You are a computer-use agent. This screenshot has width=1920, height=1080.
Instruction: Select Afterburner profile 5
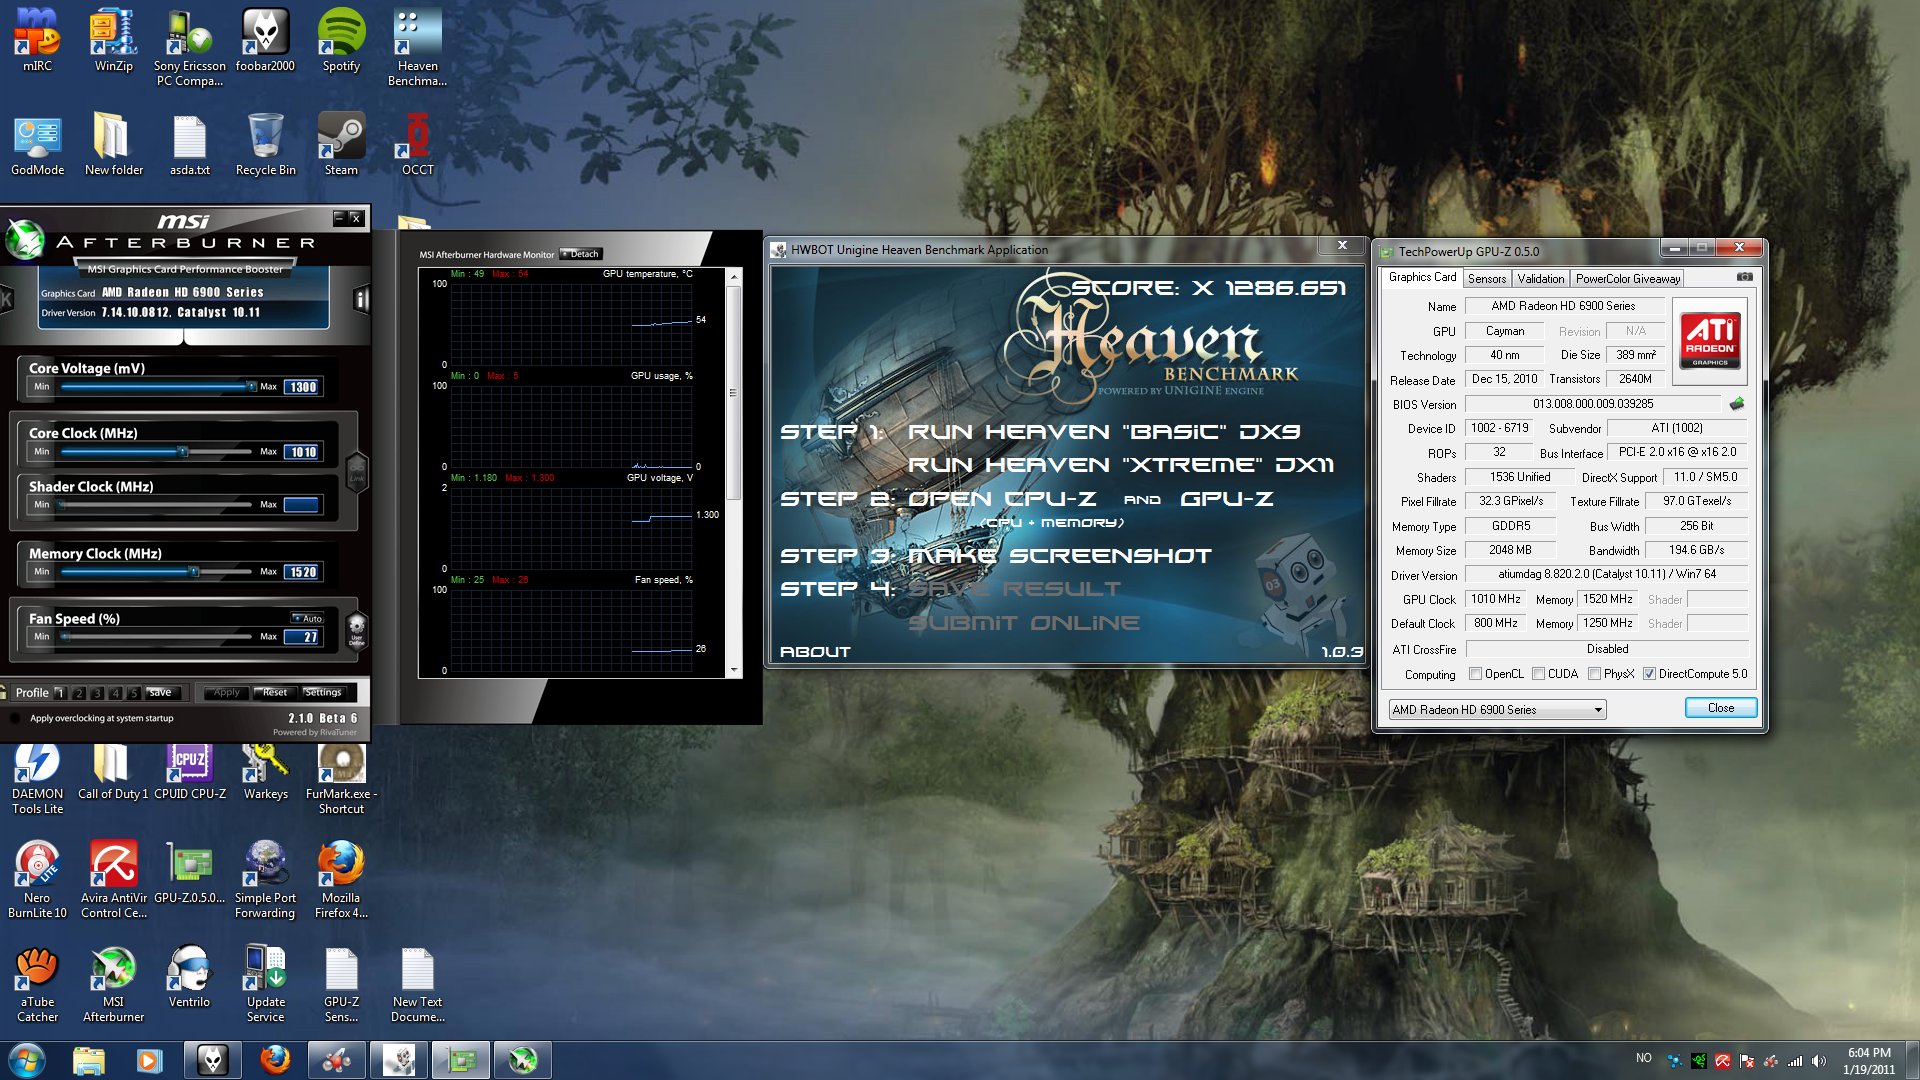click(x=133, y=693)
